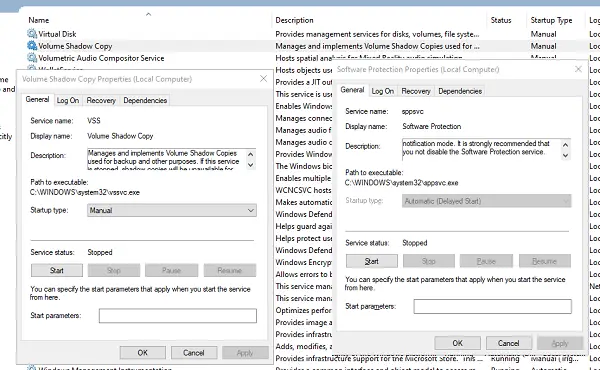The image size is (600, 370).
Task: Open Dependencies tab in Software Protection Properties
Action: point(460,91)
